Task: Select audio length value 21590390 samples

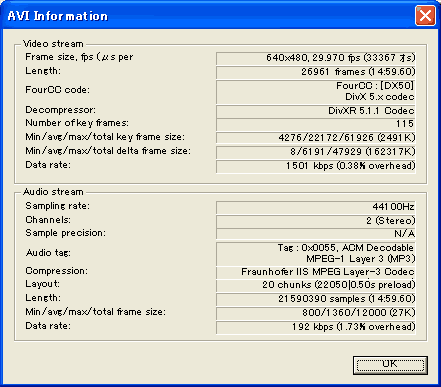Action: pyautogui.click(x=316, y=299)
